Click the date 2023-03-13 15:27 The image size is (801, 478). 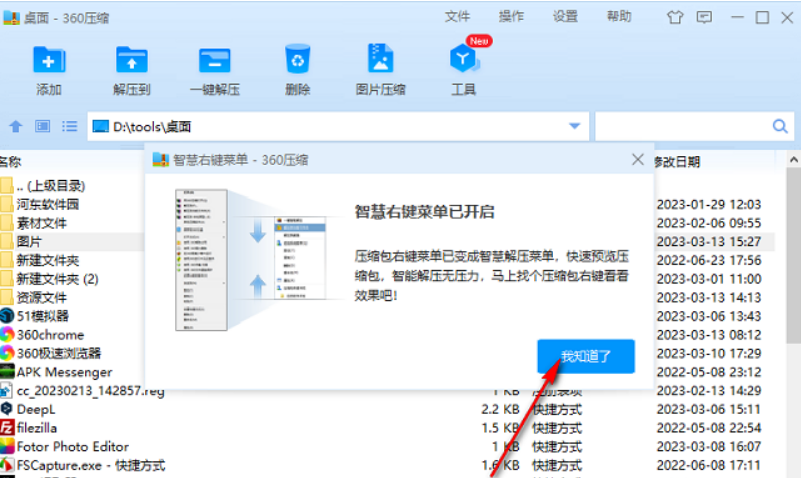(x=709, y=242)
